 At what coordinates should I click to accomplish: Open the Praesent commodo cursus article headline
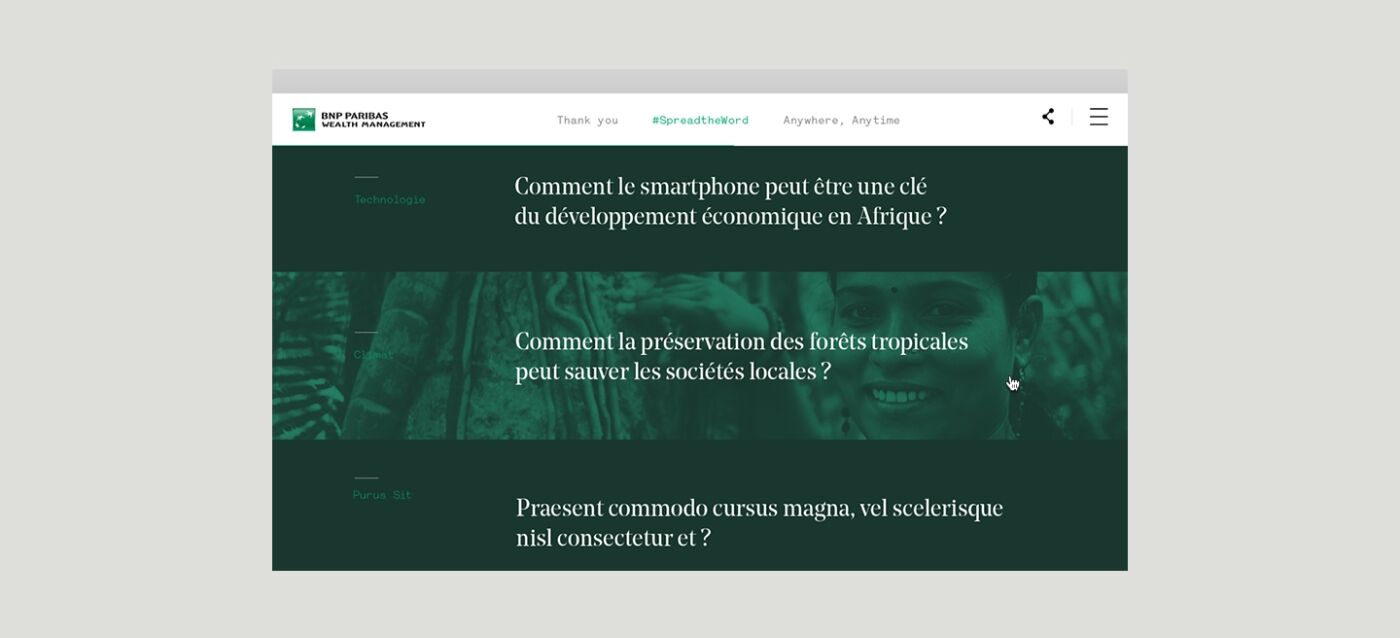pos(759,523)
